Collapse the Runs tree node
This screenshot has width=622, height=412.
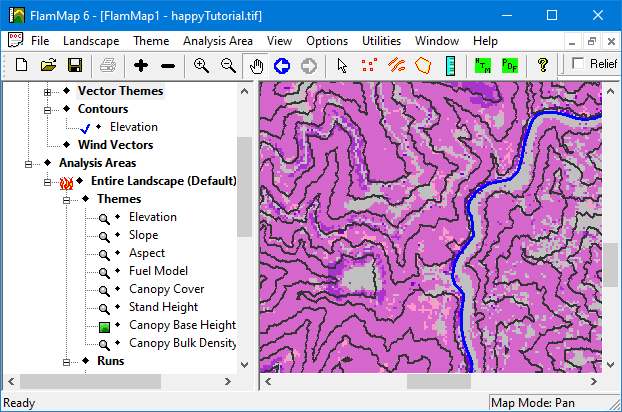[66, 362]
